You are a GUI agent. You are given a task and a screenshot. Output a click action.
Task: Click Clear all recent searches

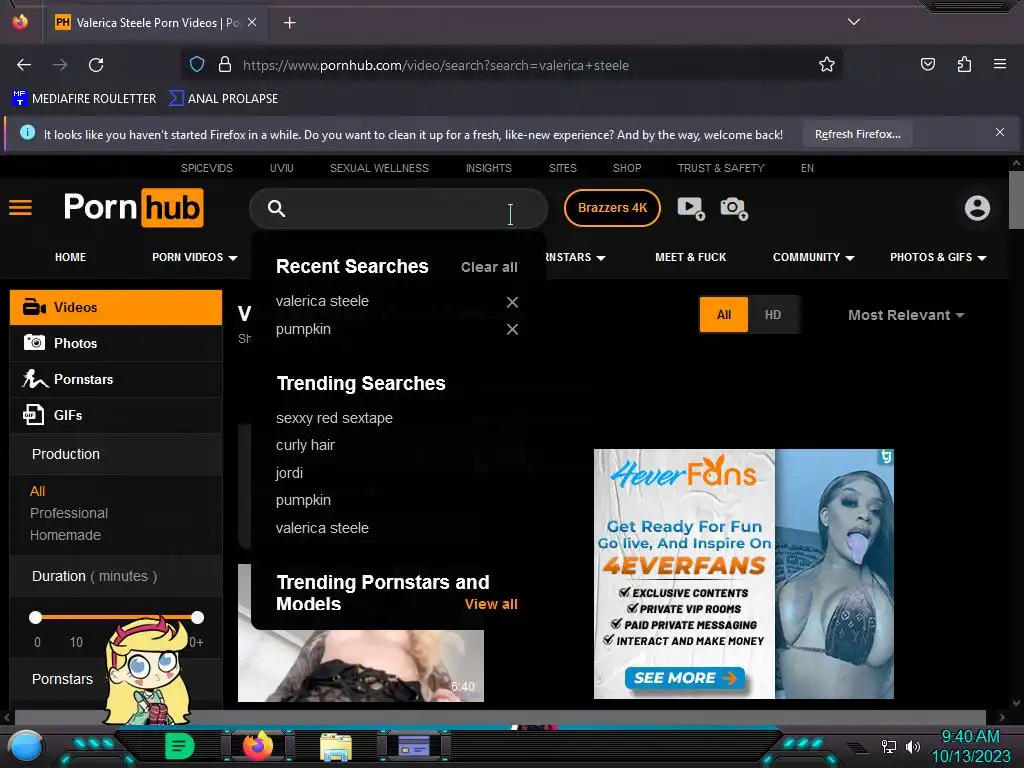pos(489,267)
